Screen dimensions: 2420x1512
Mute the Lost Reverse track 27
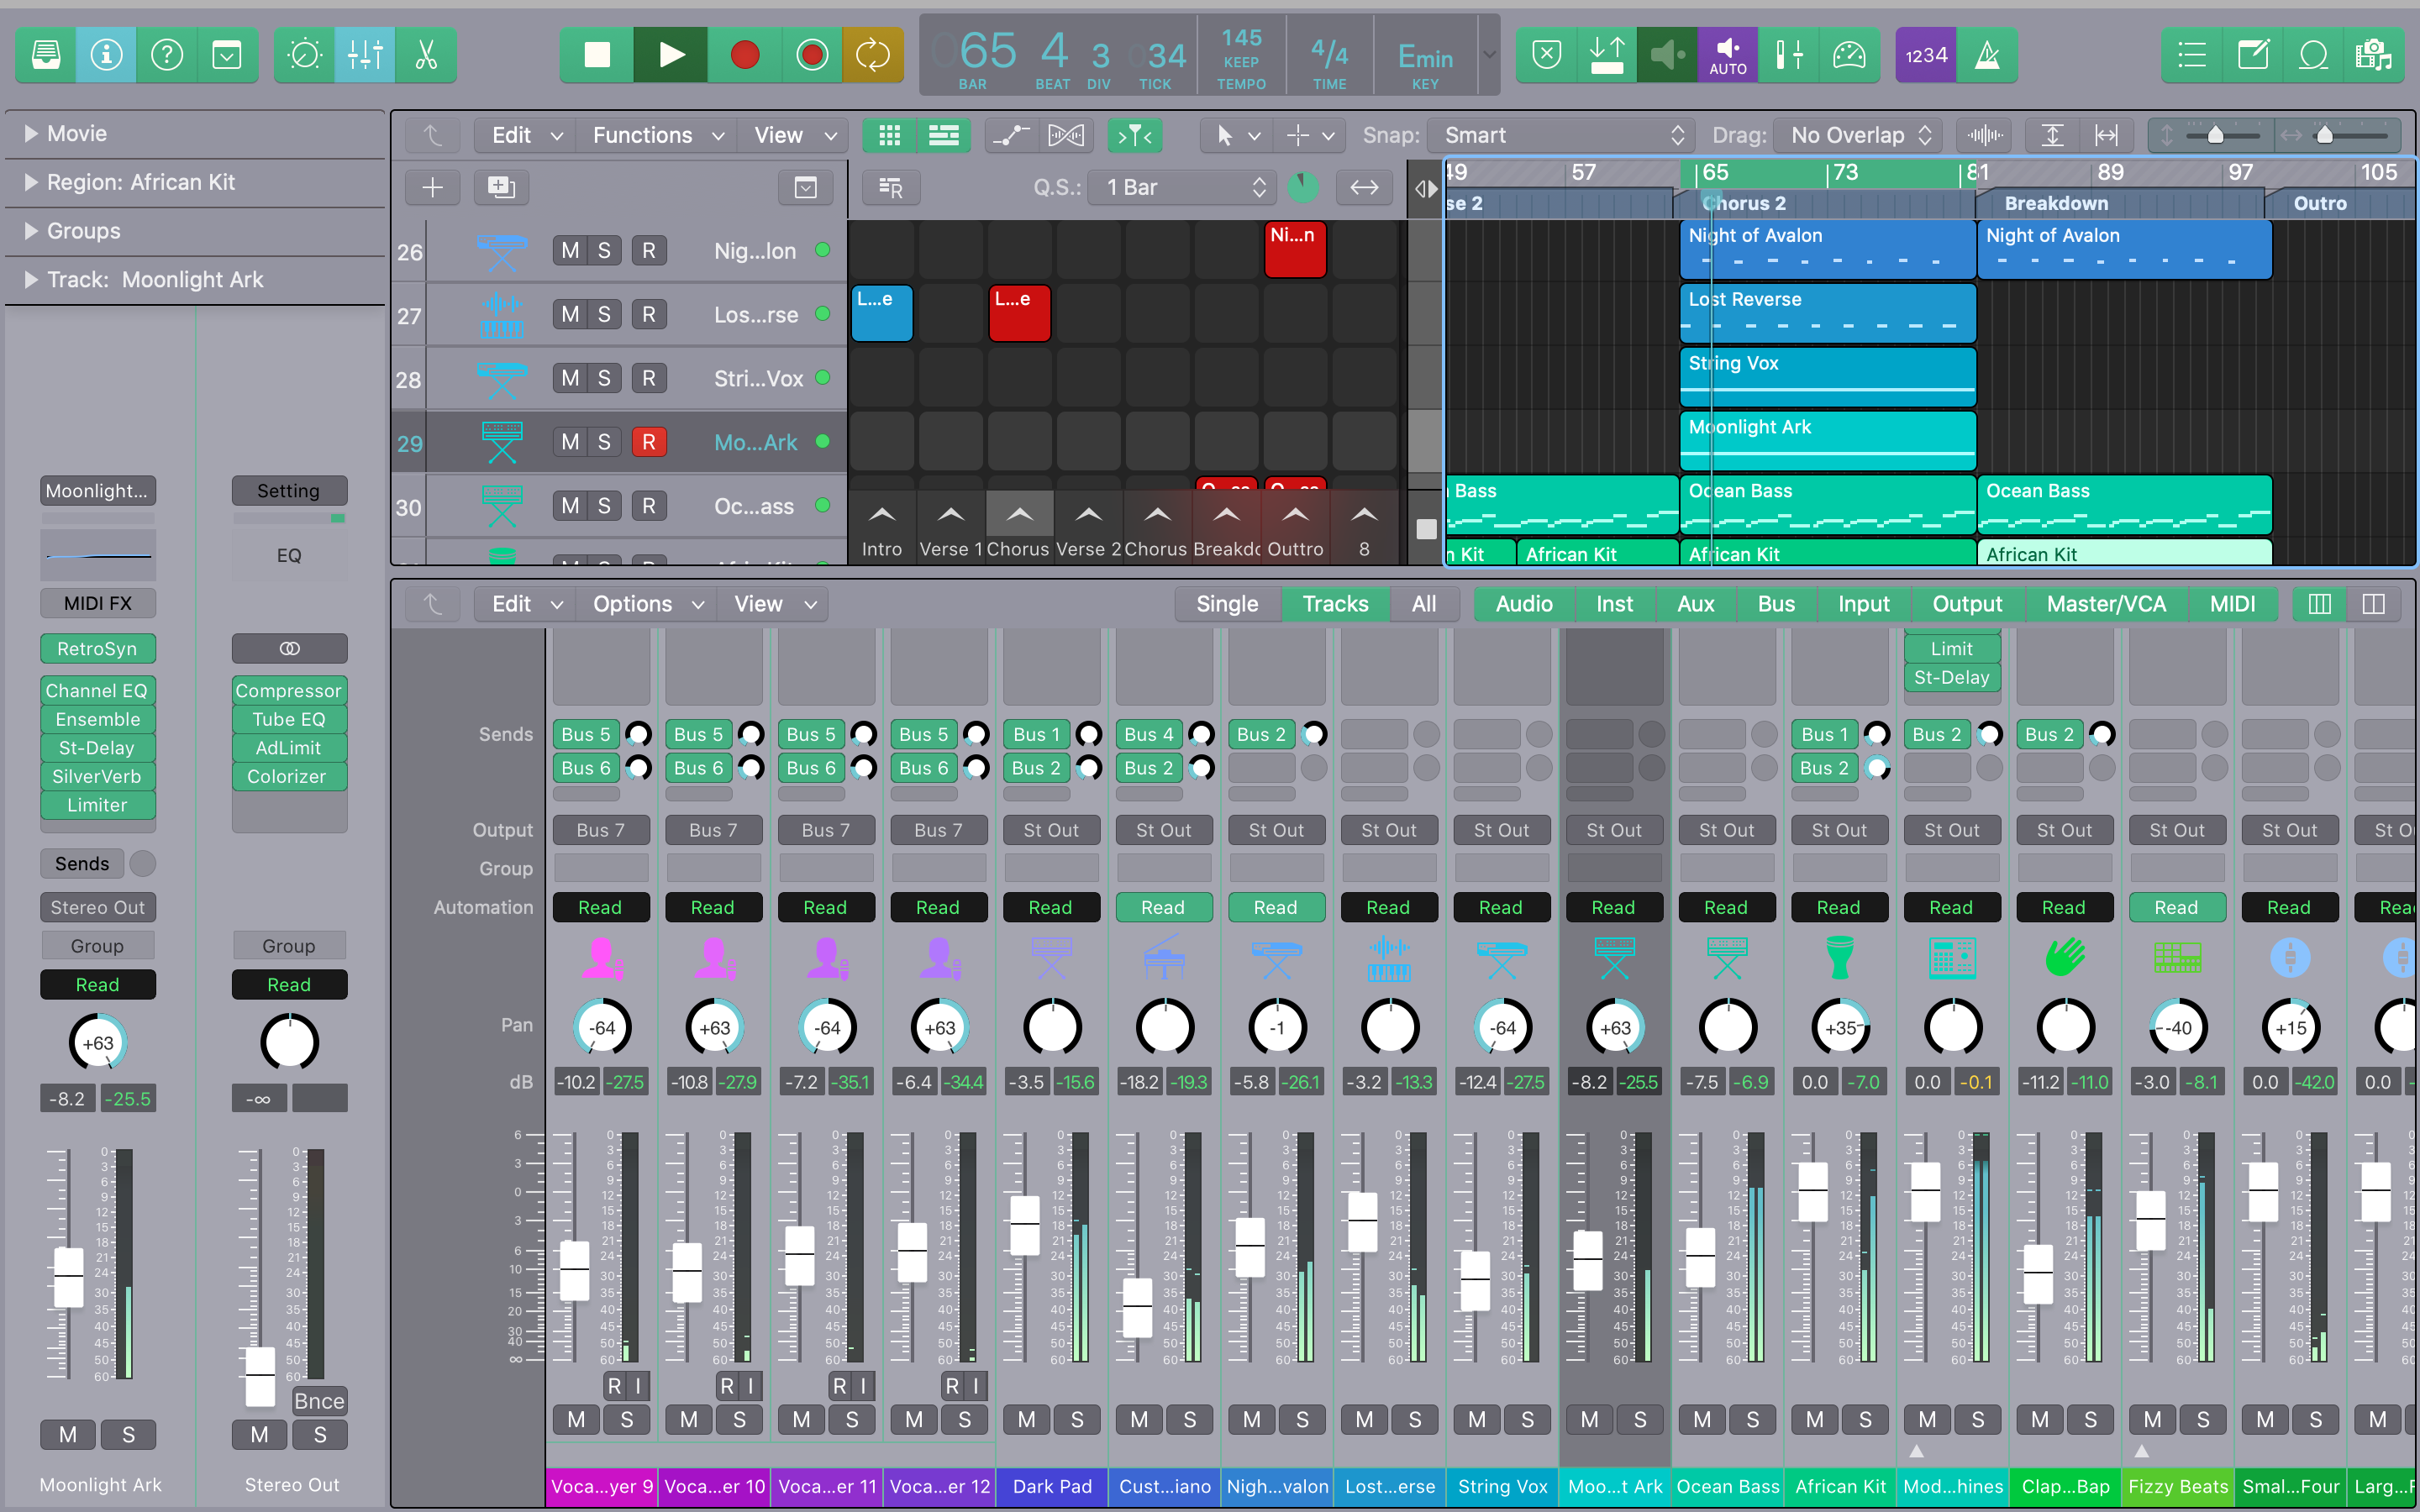point(570,315)
